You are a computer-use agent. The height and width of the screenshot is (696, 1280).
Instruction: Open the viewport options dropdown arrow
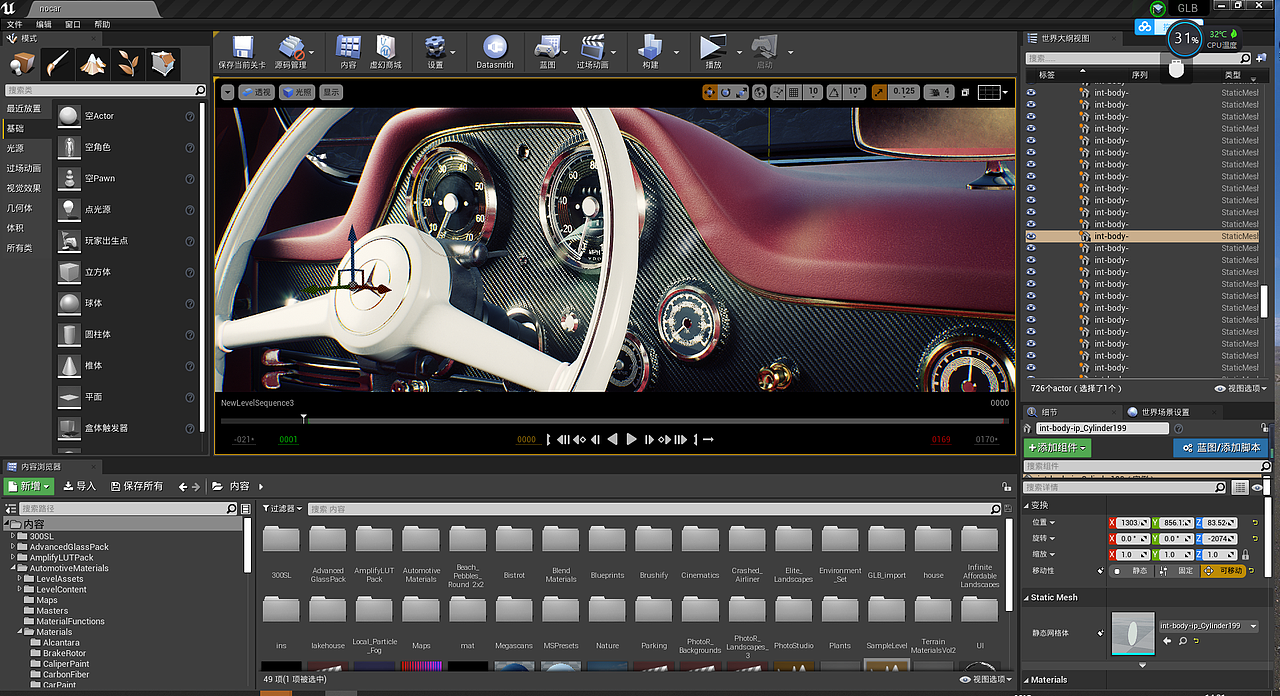[227, 92]
